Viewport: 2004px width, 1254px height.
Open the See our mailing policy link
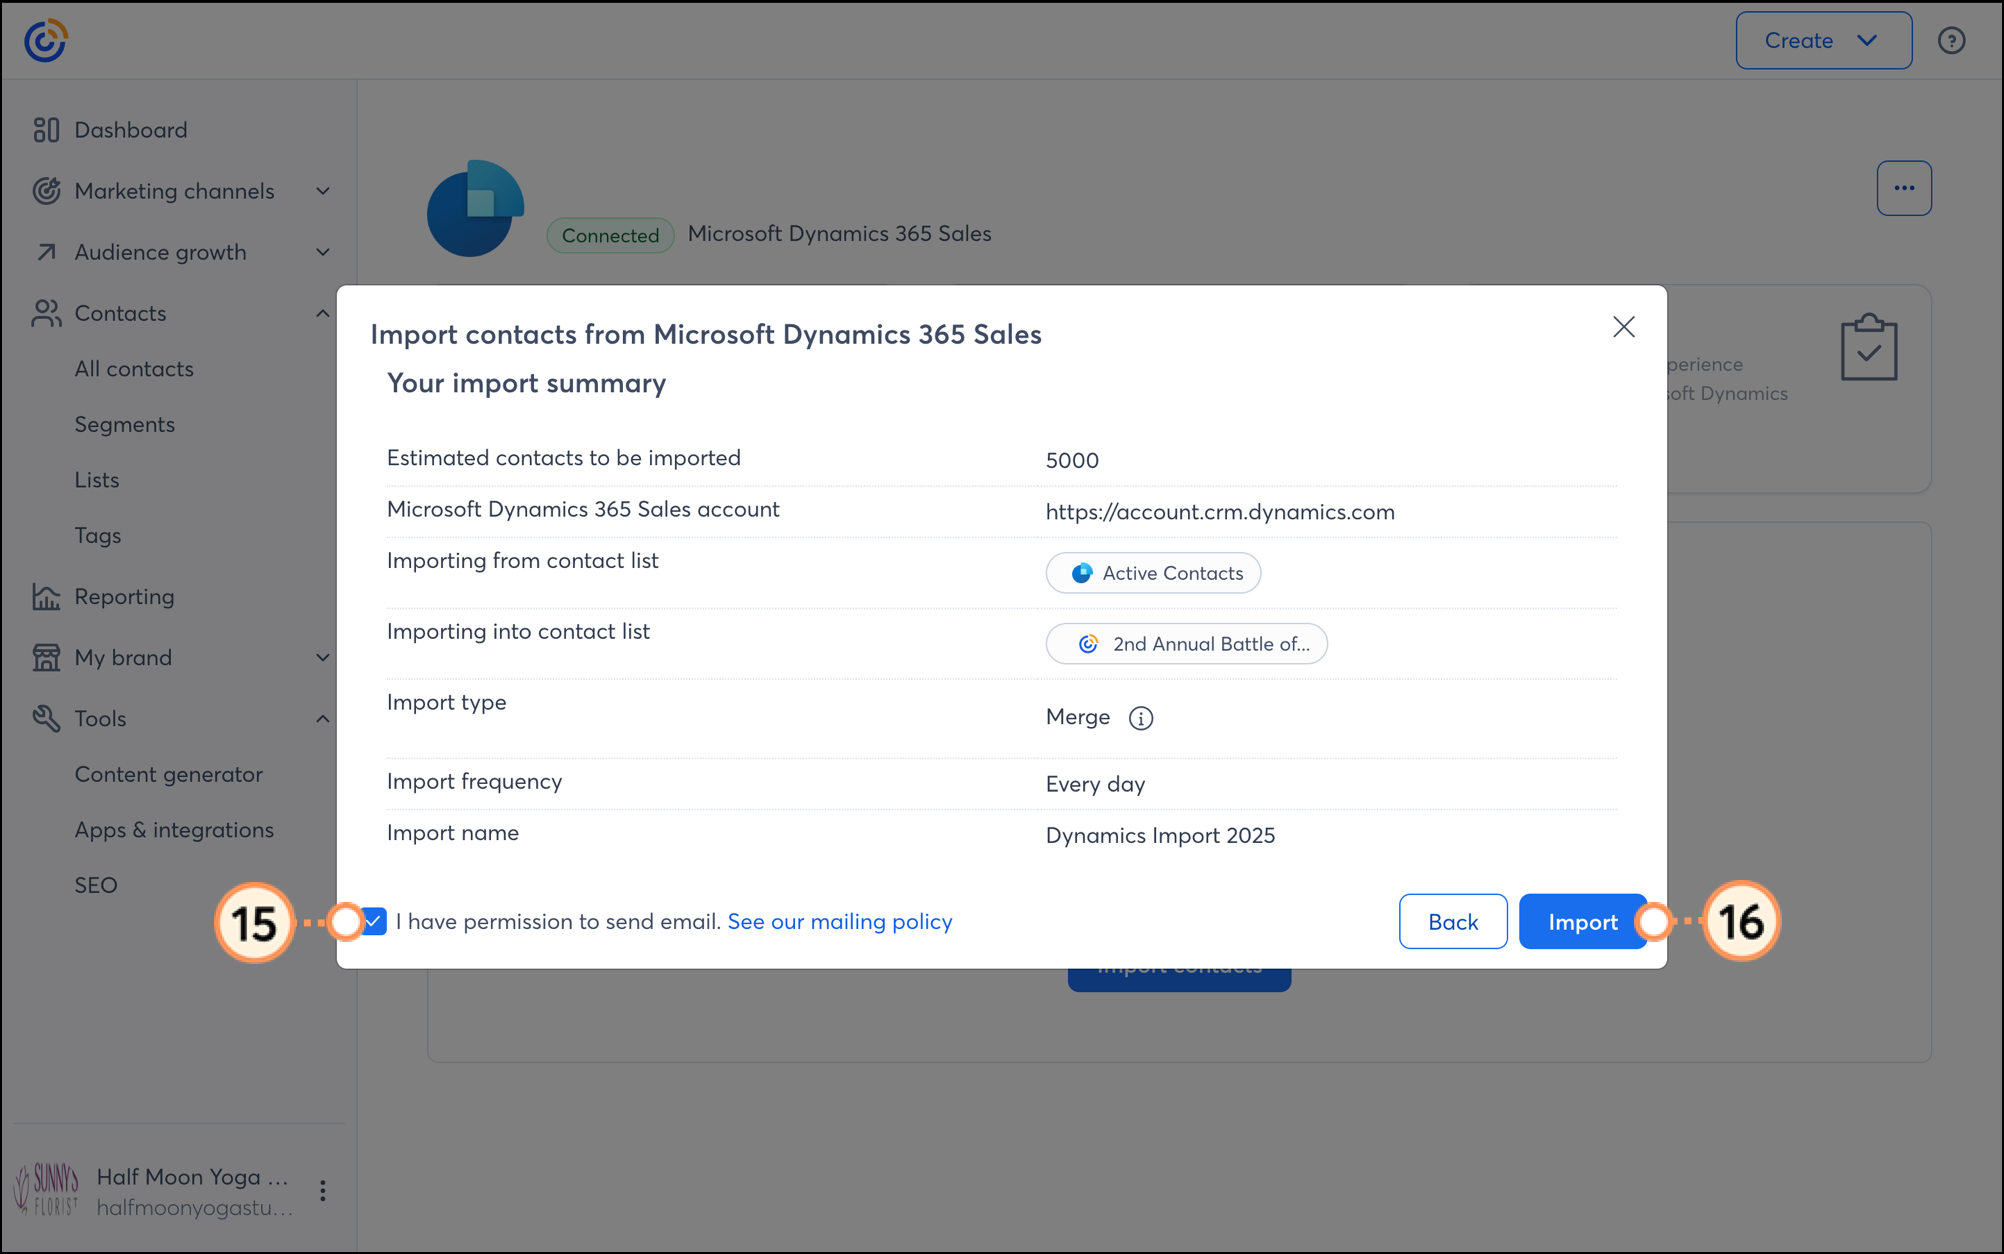[840, 921]
